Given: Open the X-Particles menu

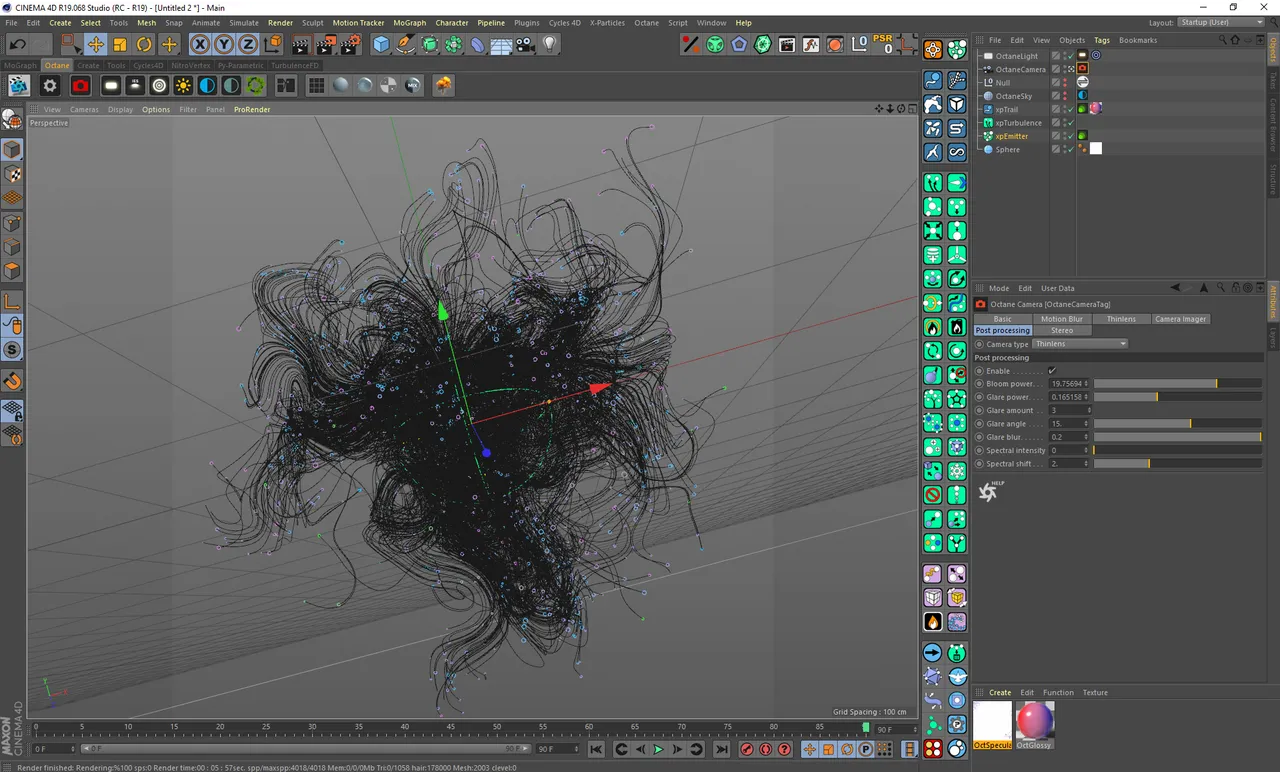Looking at the screenshot, I should [x=607, y=22].
